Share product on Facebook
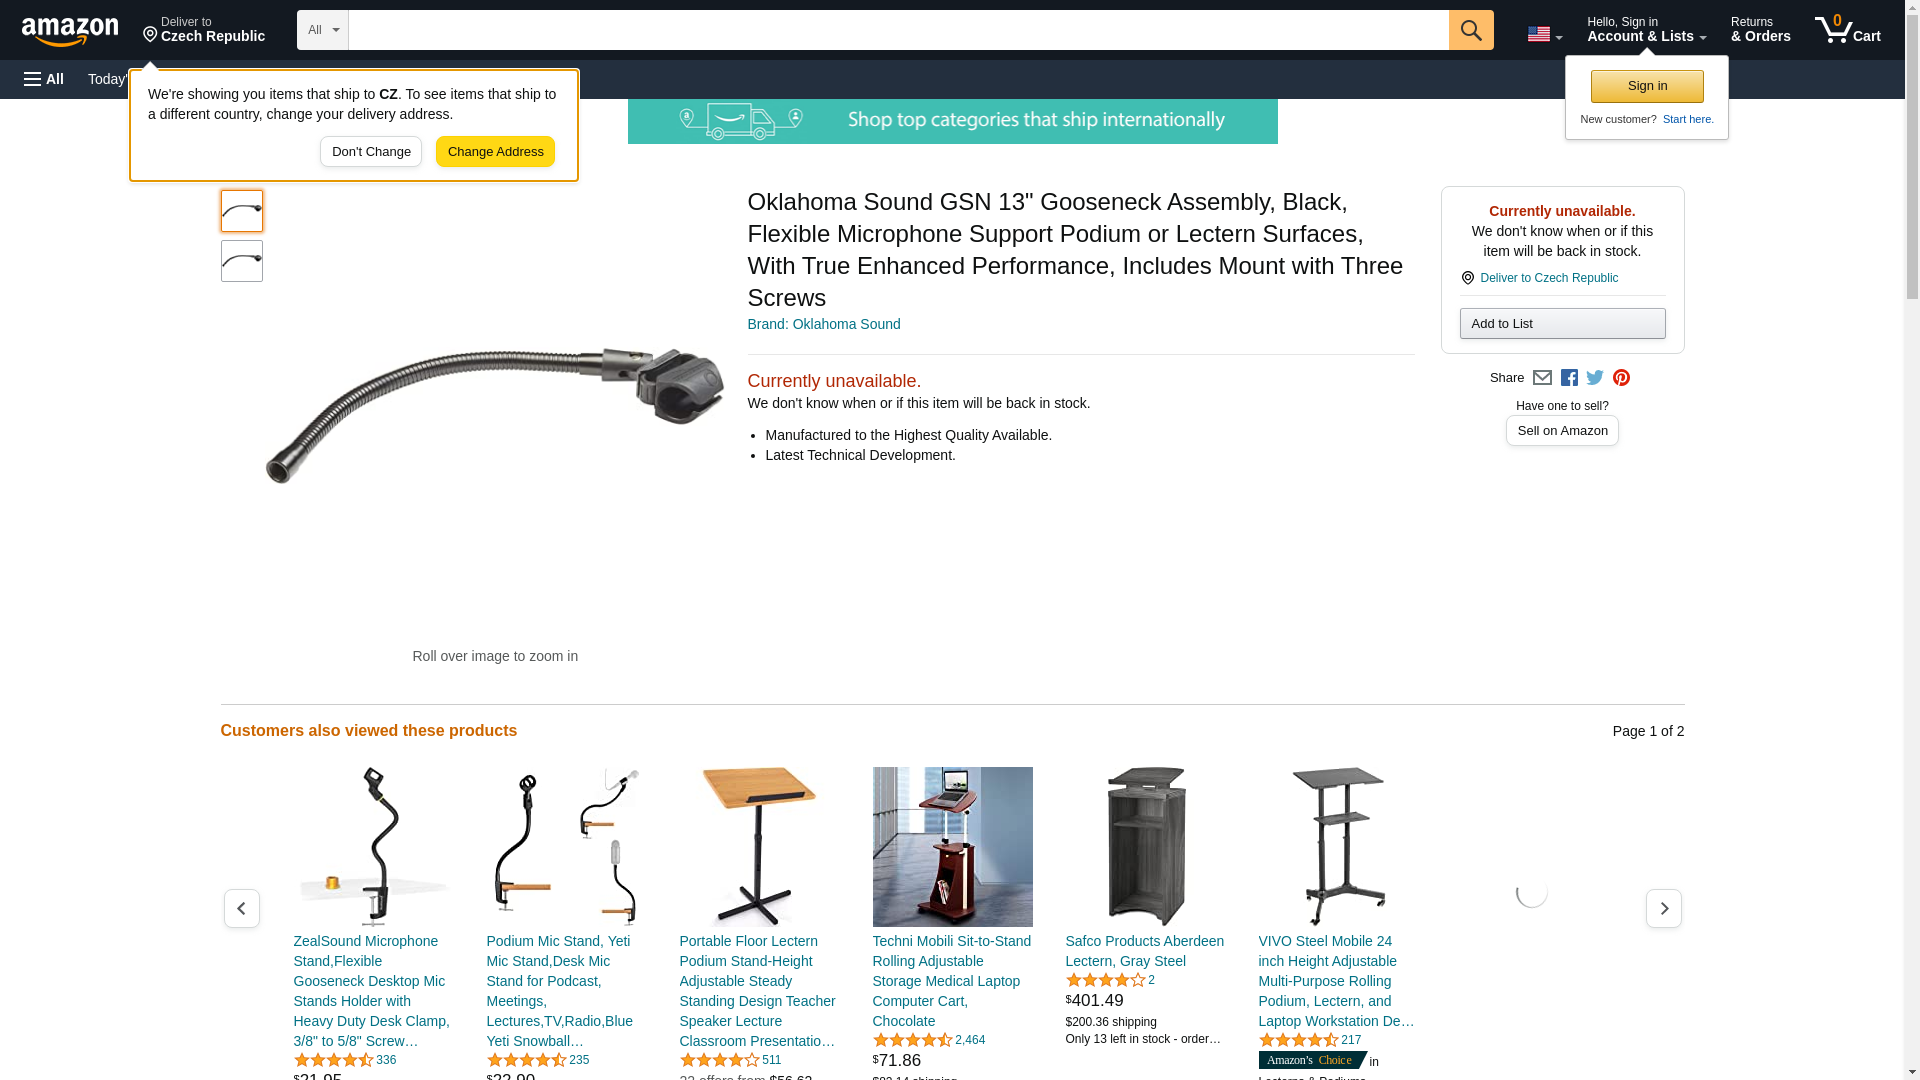The image size is (1920, 1080). pyautogui.click(x=1569, y=378)
